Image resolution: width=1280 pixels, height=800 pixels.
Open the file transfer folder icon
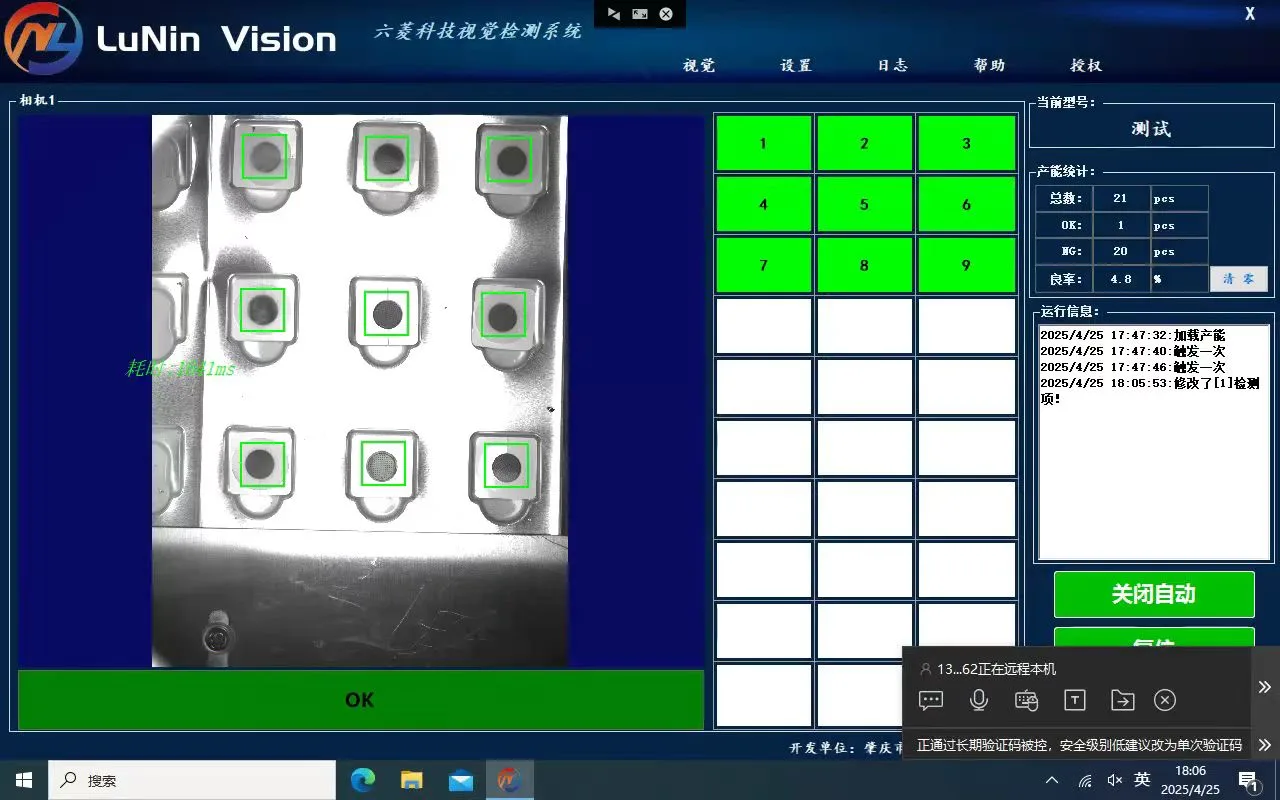coord(1122,700)
